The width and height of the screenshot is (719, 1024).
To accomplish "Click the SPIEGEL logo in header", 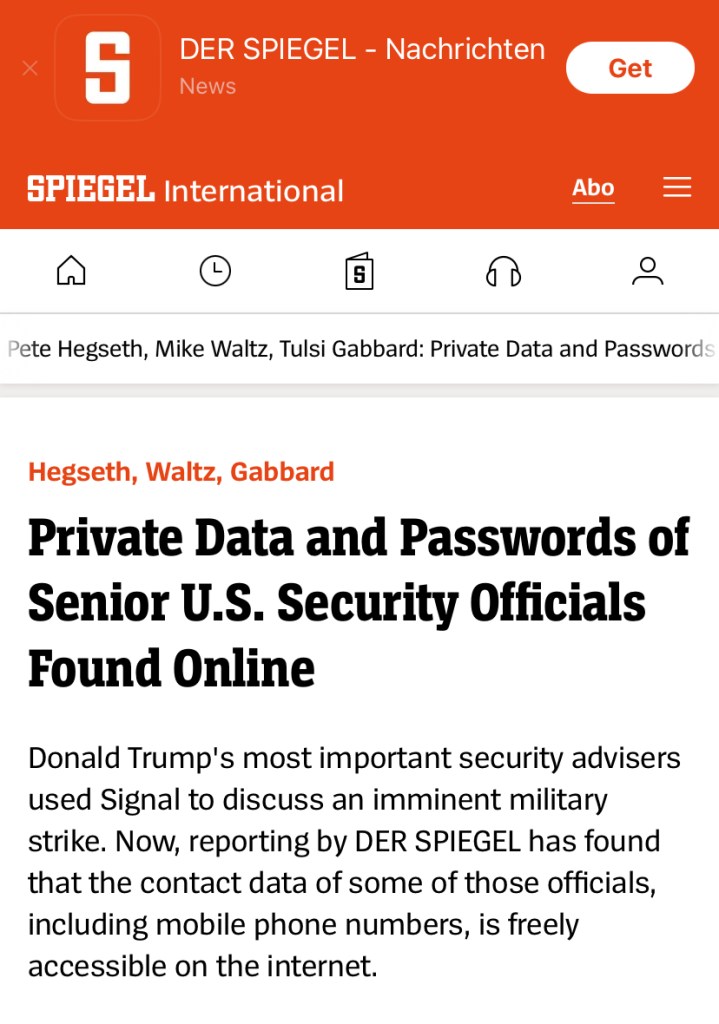I will point(90,189).
